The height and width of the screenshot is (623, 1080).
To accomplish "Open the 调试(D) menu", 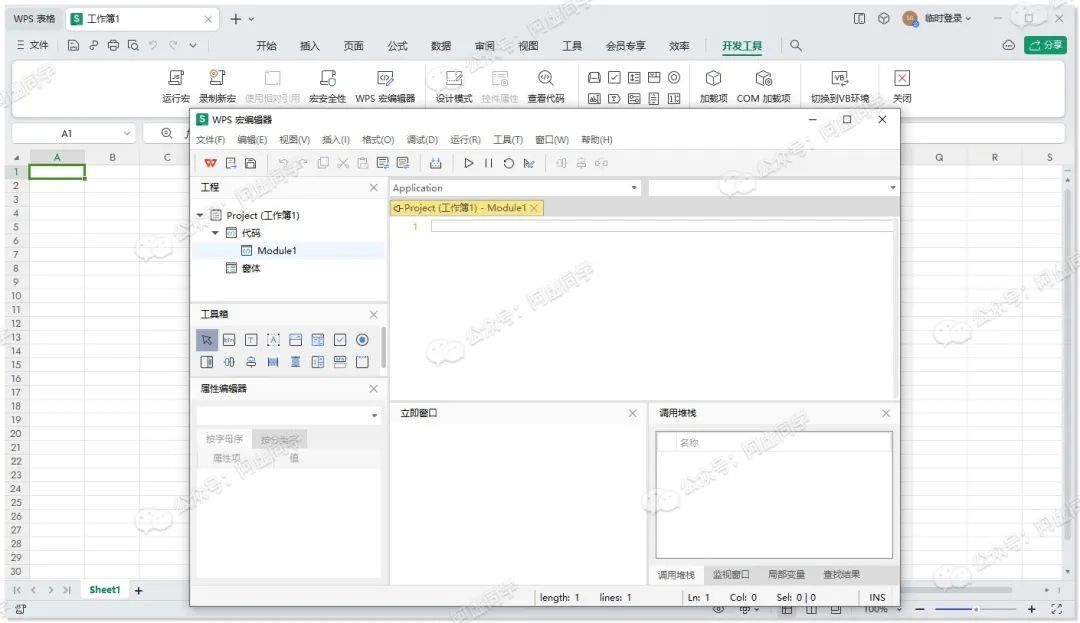I will pos(422,140).
